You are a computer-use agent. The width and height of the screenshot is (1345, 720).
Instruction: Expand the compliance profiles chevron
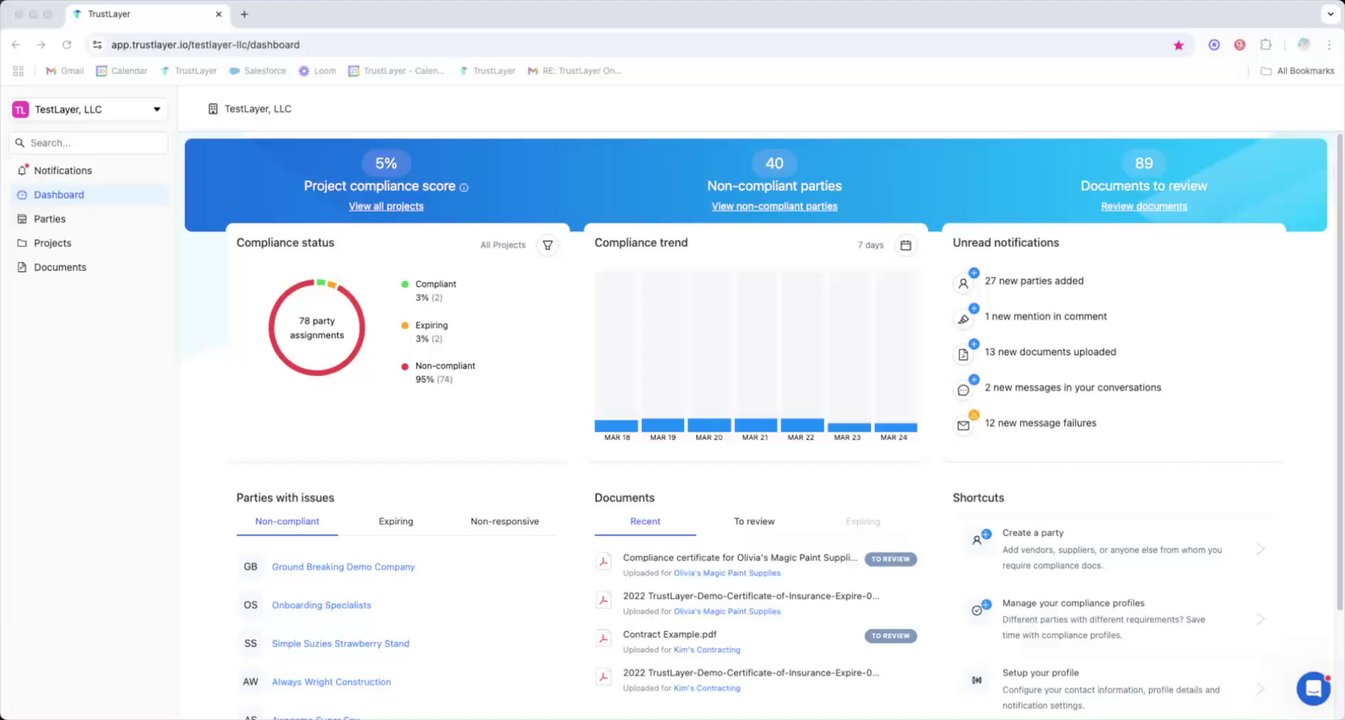[1261, 619]
